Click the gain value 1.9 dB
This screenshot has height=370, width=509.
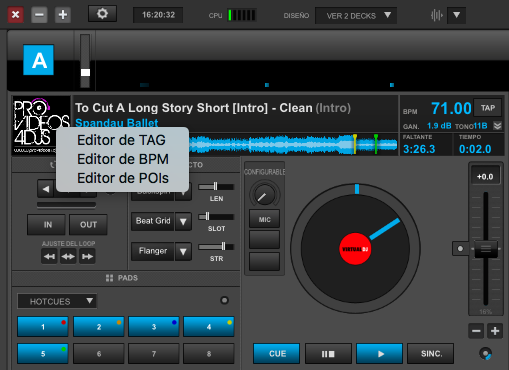point(439,126)
